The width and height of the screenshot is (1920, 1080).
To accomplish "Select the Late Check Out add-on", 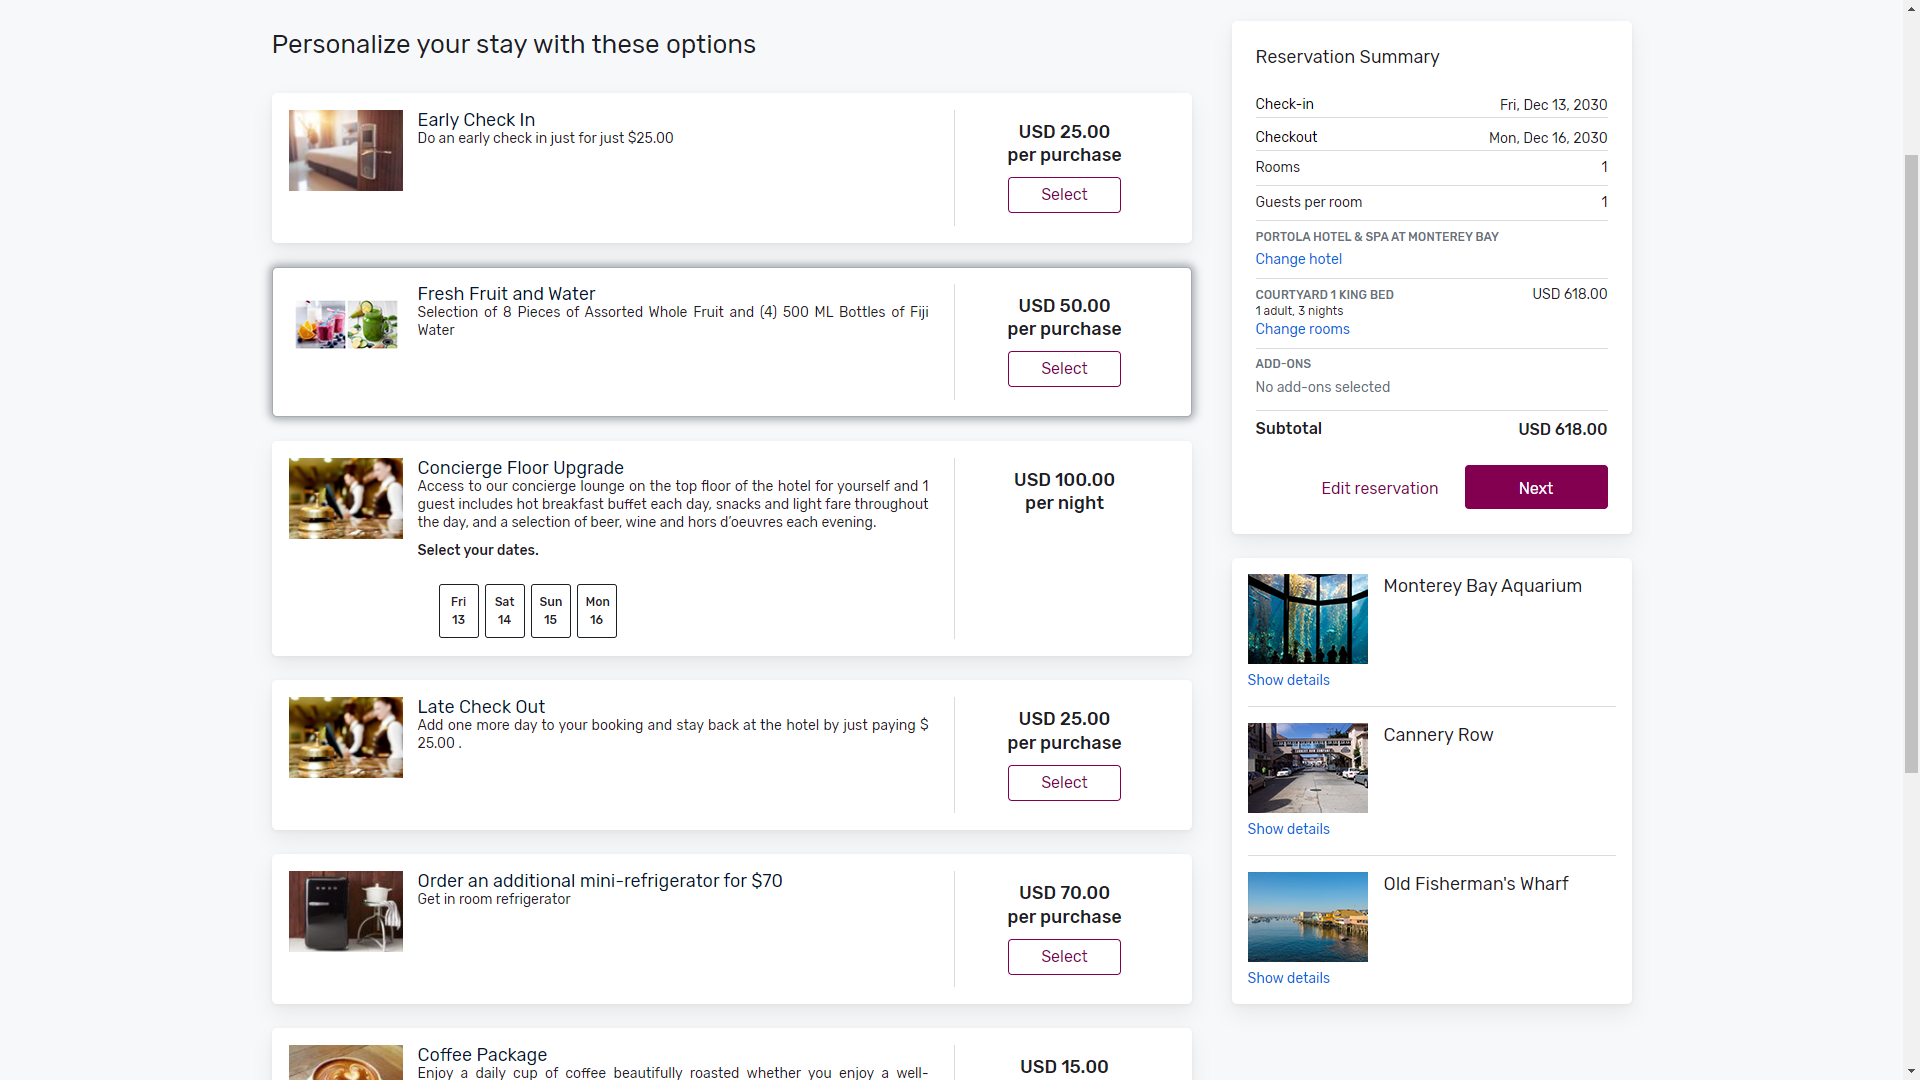I will click(x=1064, y=783).
